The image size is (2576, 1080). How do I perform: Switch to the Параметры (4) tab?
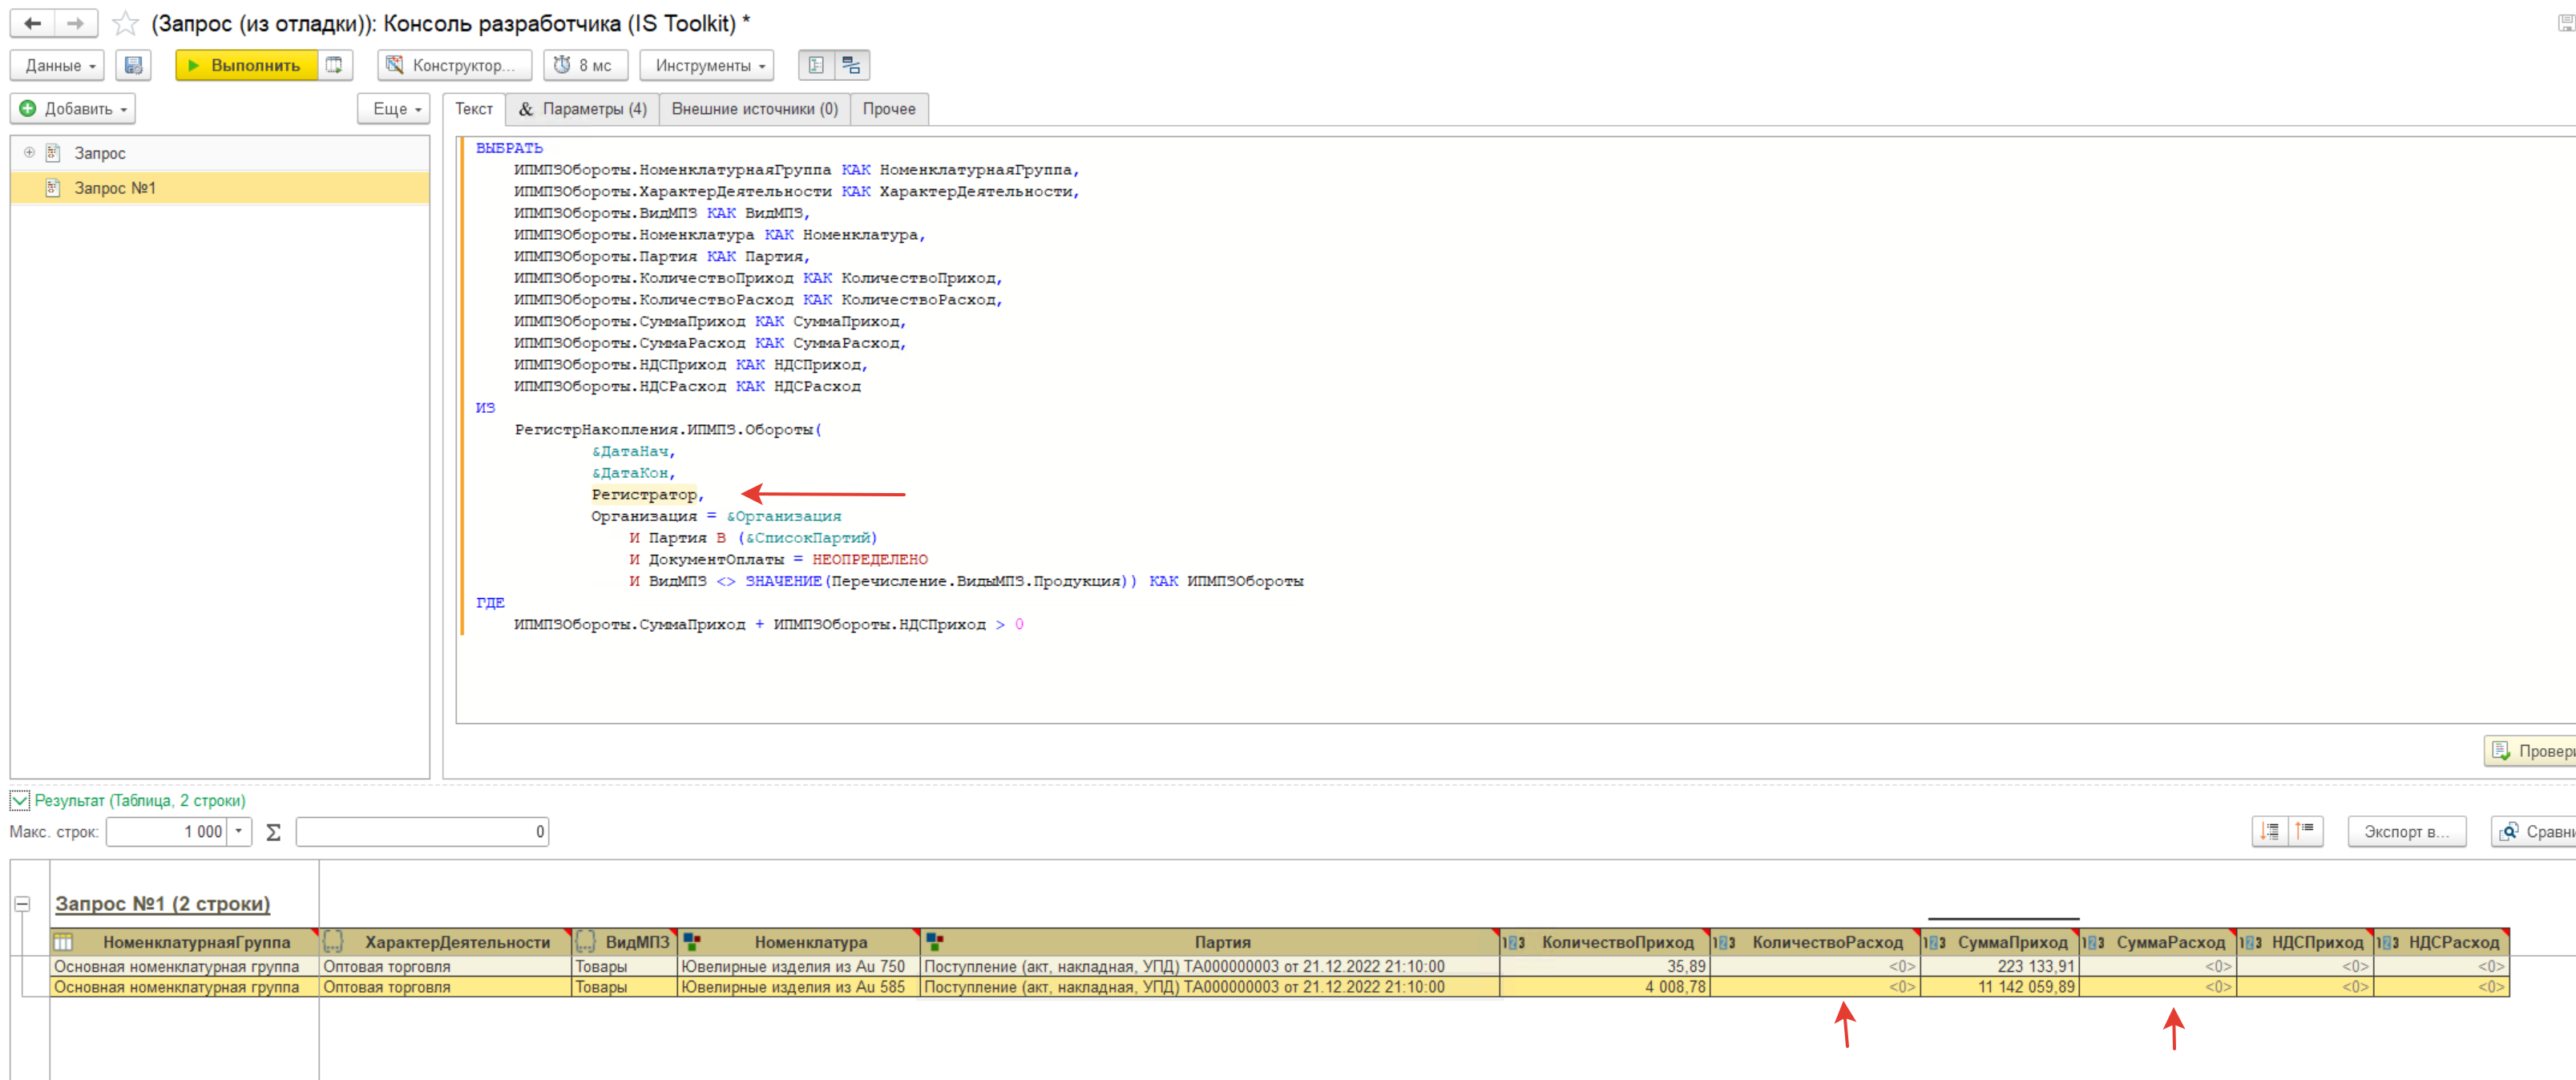(583, 109)
